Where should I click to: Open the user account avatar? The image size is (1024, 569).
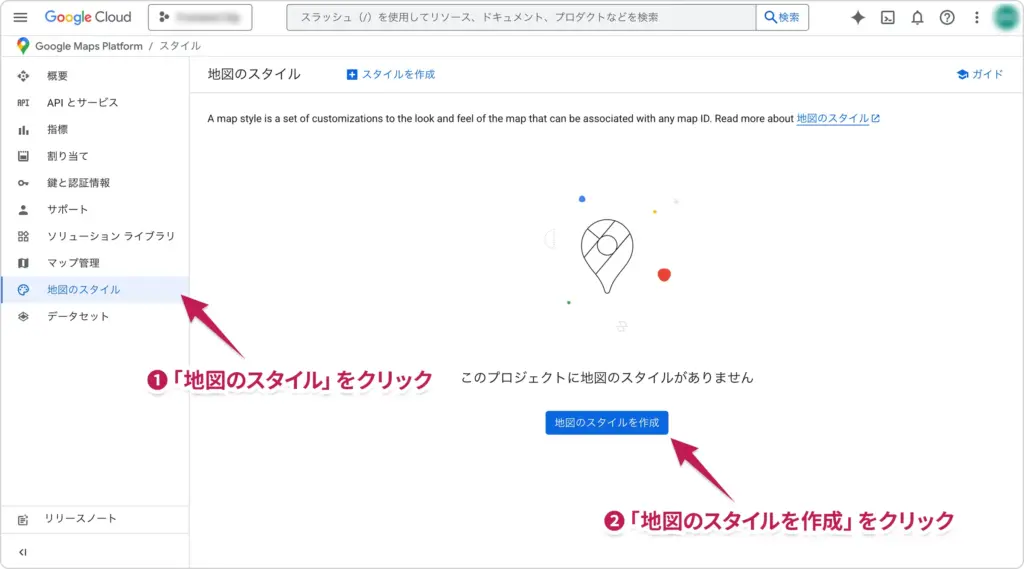pos(1006,18)
